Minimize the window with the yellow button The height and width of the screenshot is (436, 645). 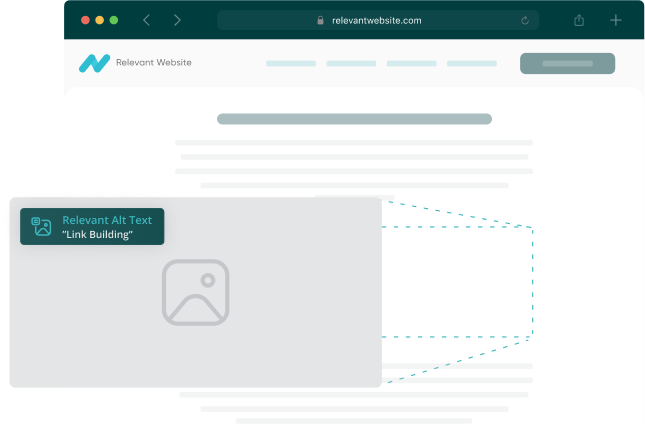[100, 20]
